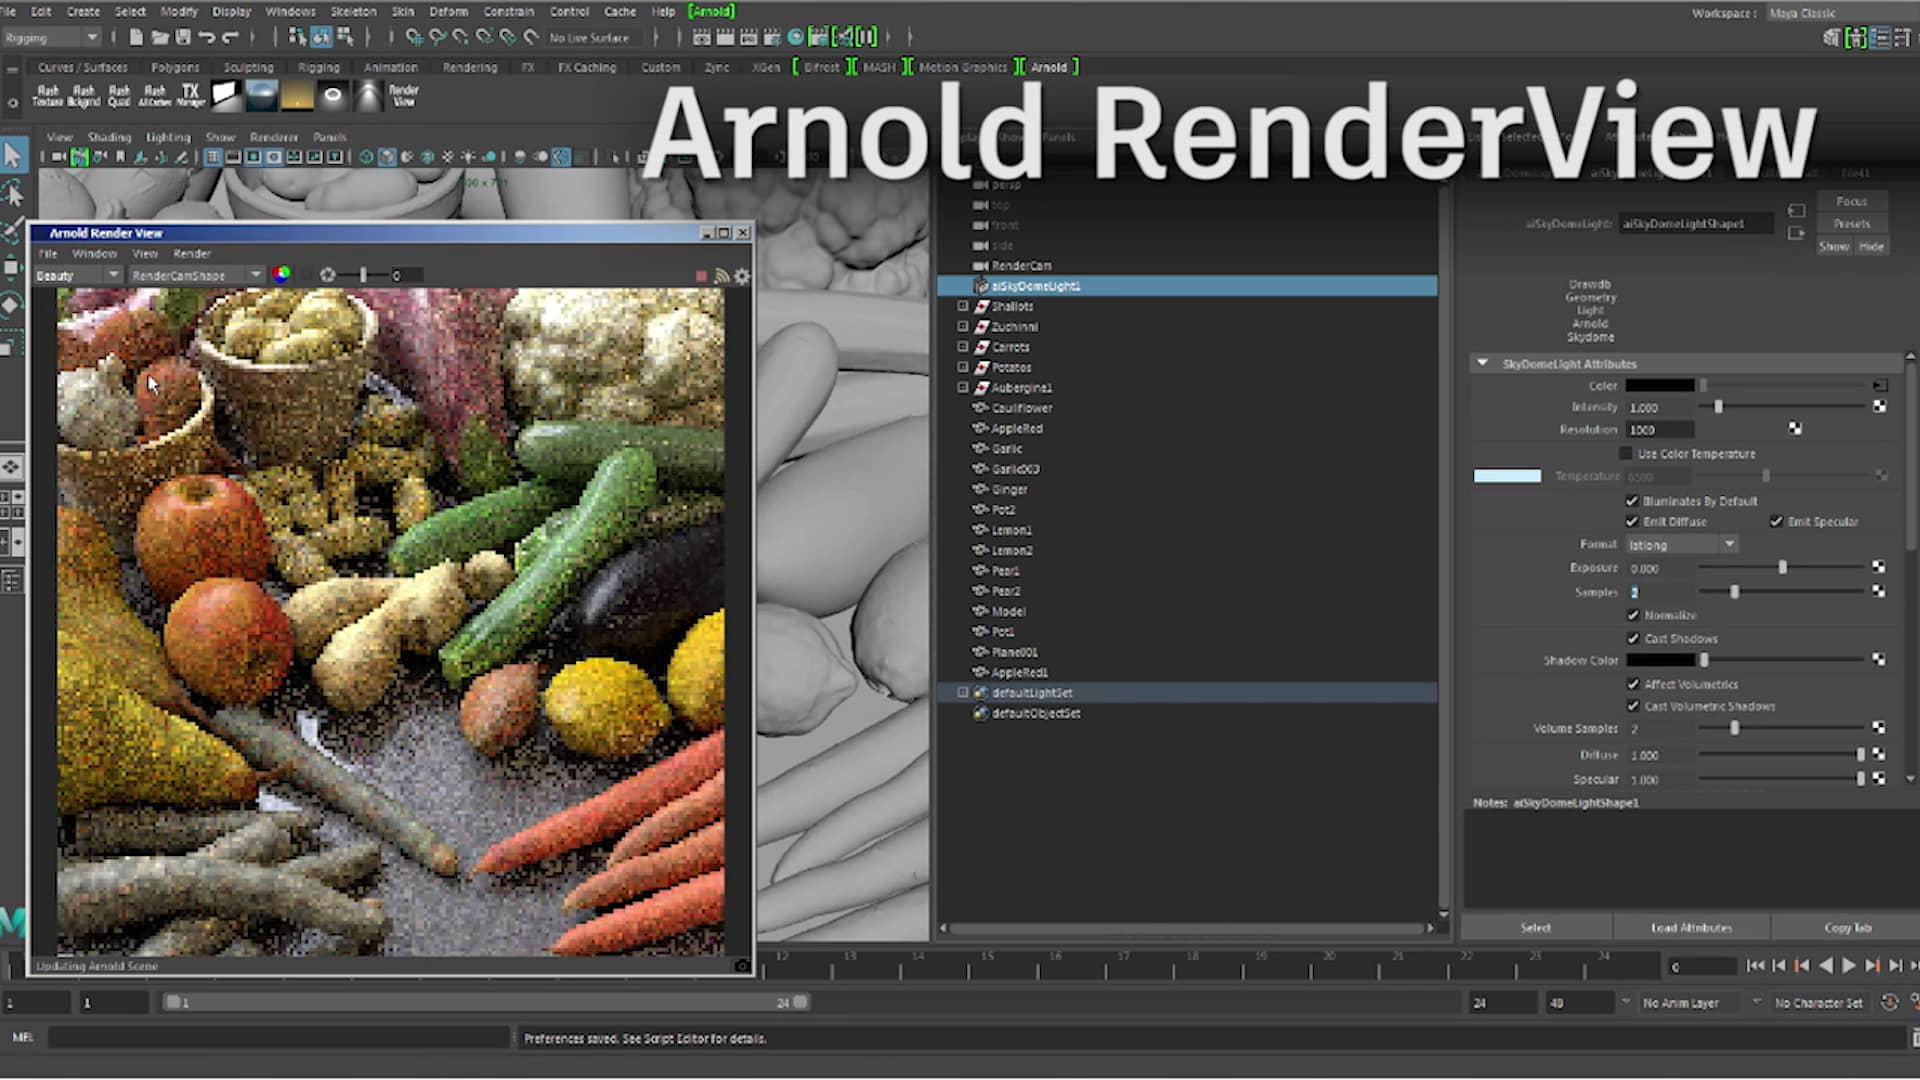
Task: Click the viewport select camera icon
Action: pyautogui.click(x=58, y=157)
